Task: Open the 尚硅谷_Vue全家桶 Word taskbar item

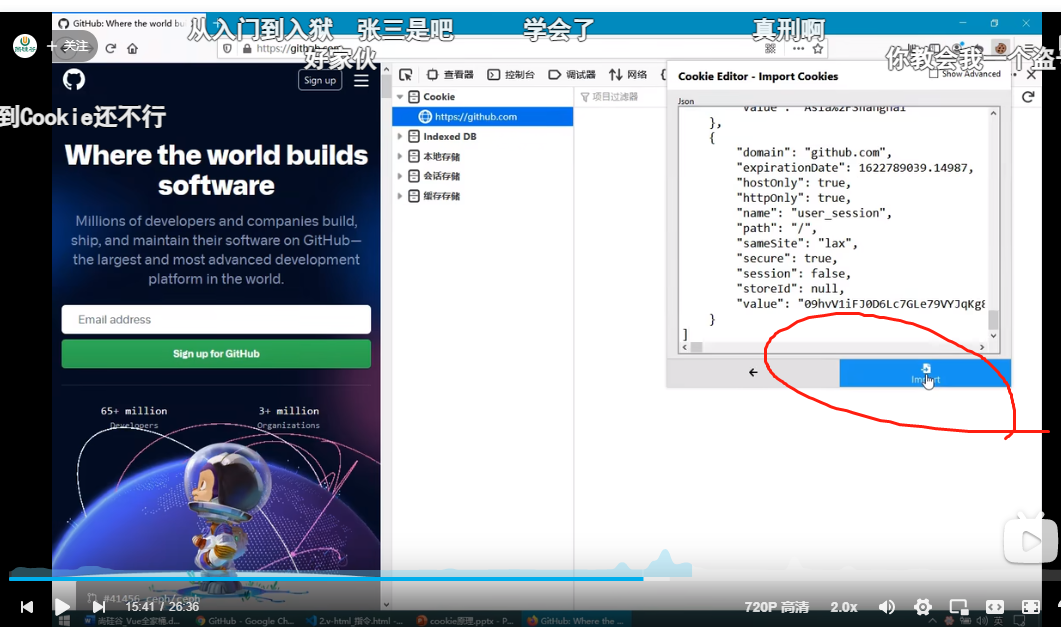Action: (134, 620)
